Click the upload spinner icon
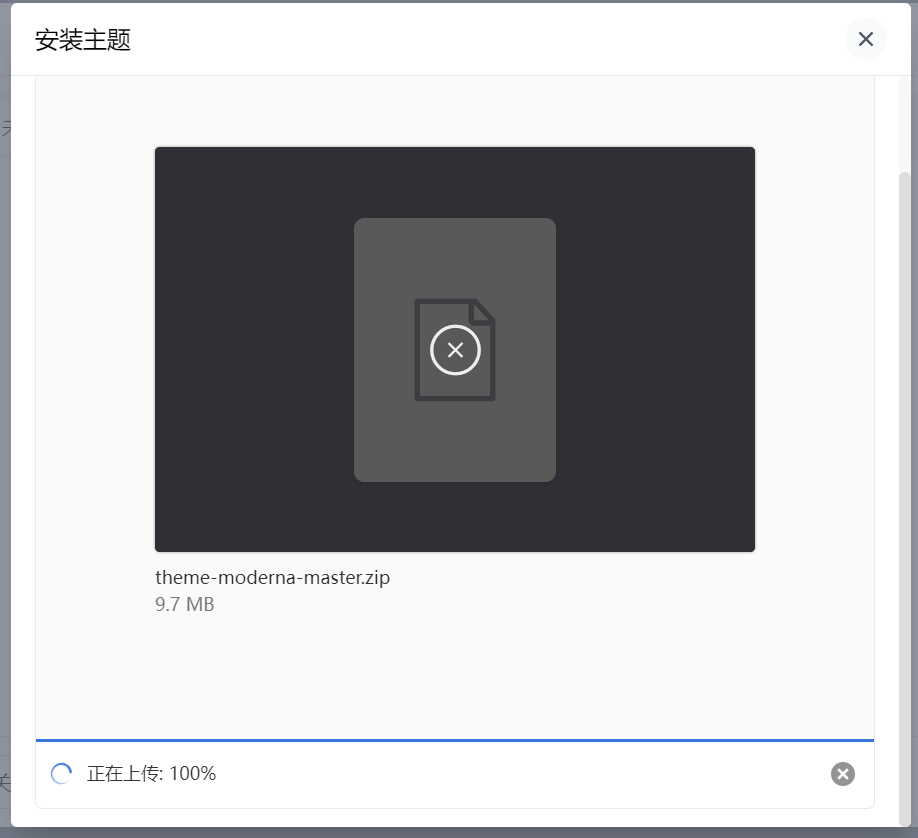This screenshot has height=838, width=918. point(61,774)
